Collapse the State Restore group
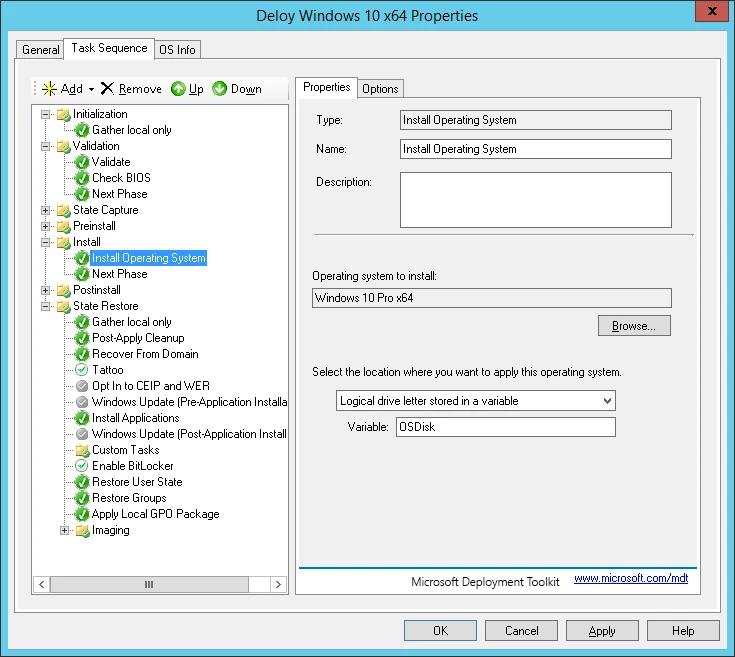The image size is (735, 657). point(45,306)
